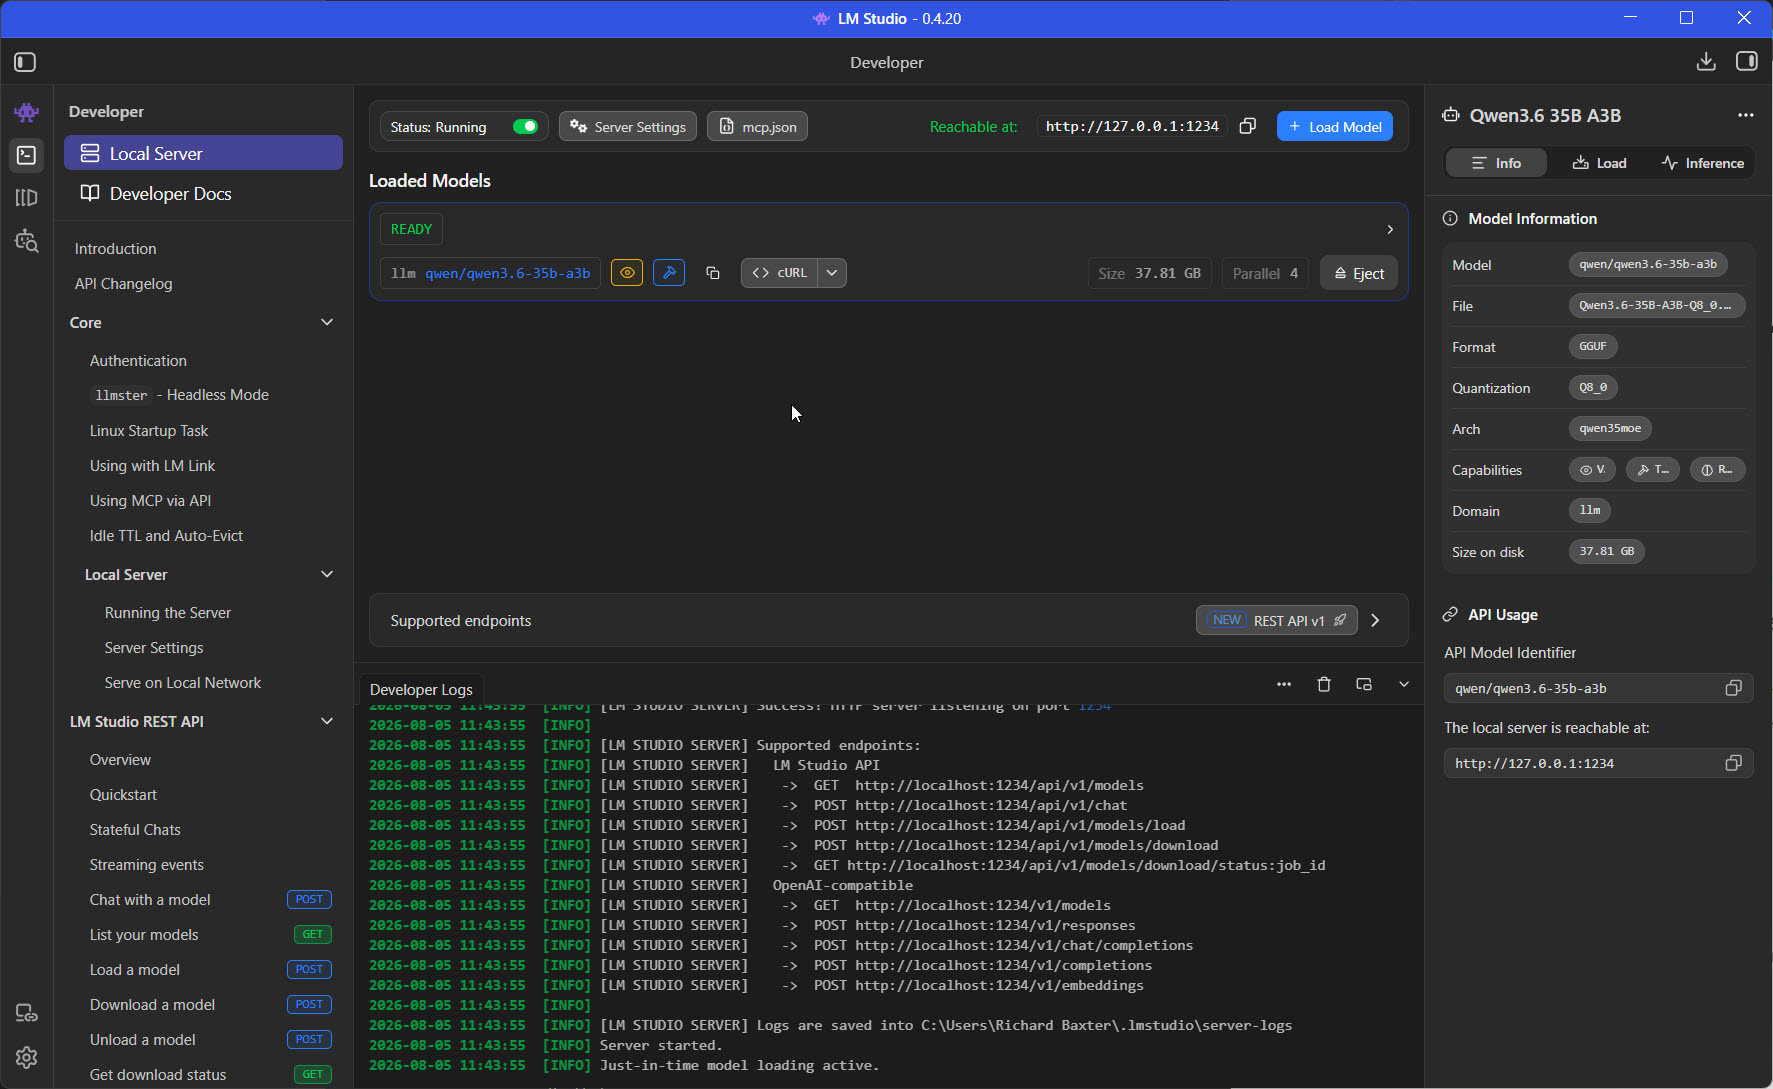The width and height of the screenshot is (1773, 1089).
Task: Copy the reachable server address
Action: click(1247, 126)
